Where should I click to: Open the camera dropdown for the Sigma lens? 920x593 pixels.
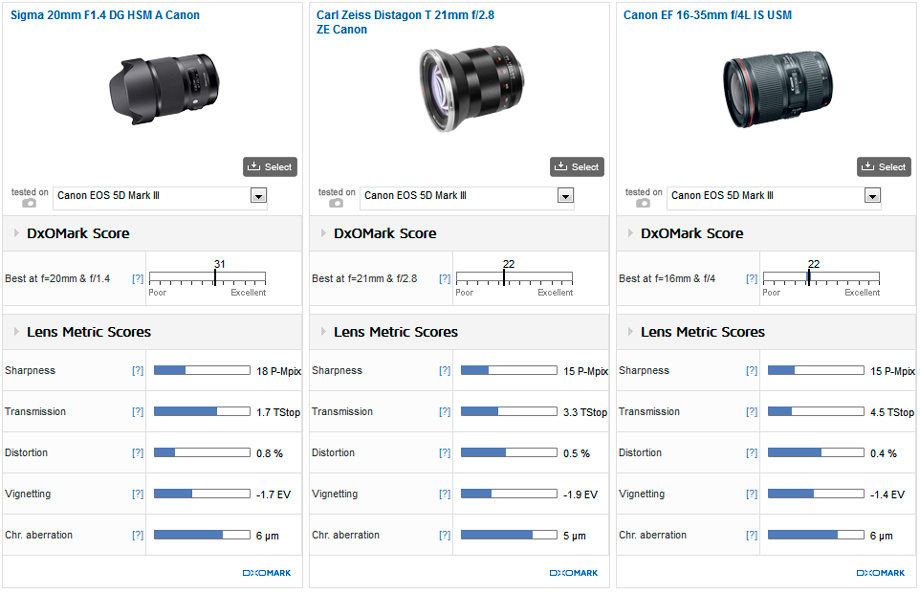259,196
